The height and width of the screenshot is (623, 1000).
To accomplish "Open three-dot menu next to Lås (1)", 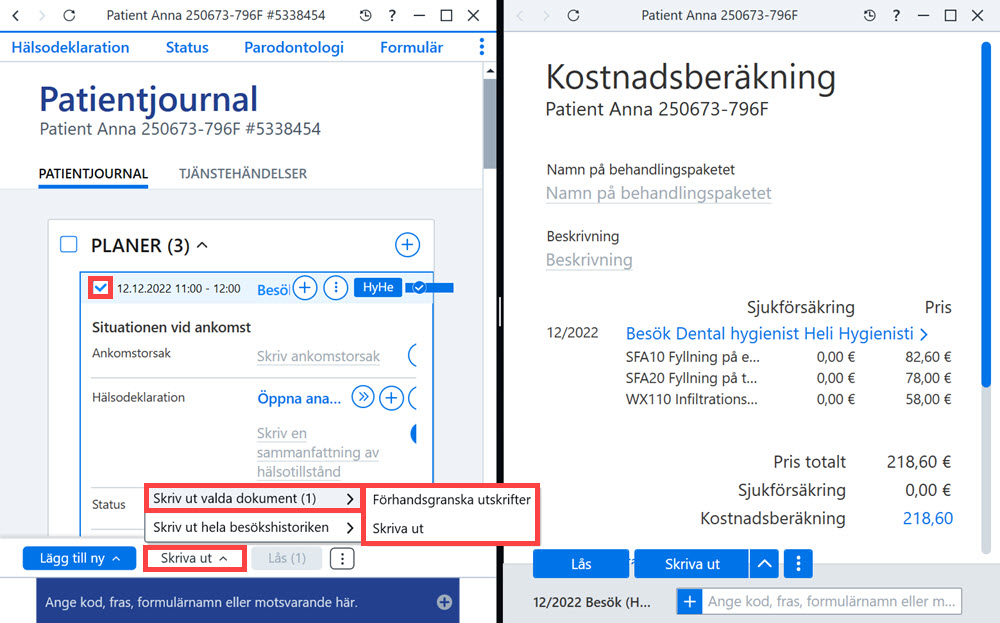I will pyautogui.click(x=342, y=559).
